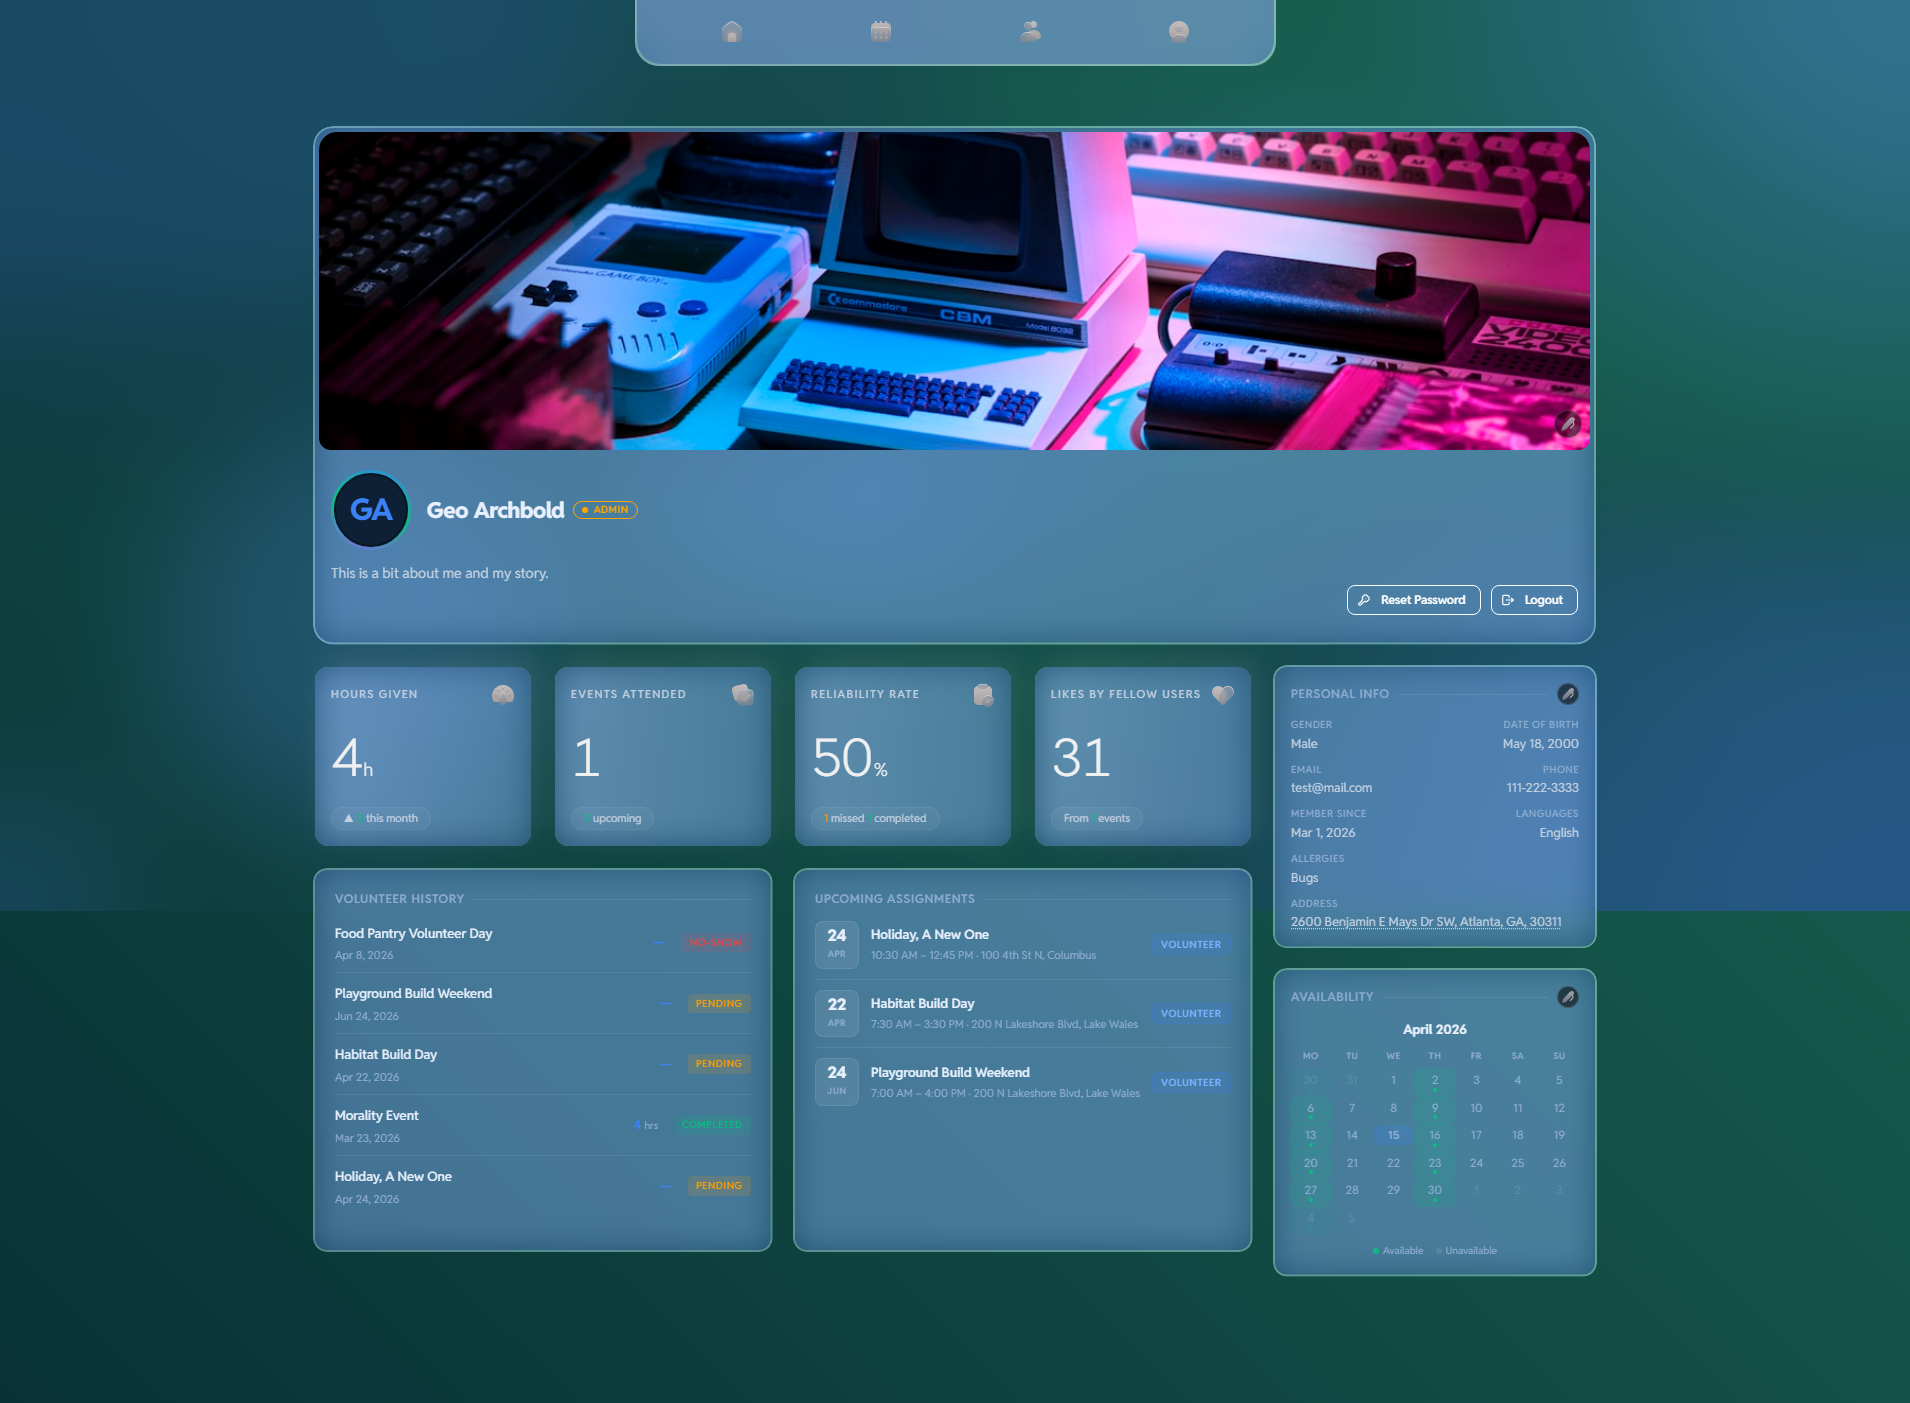Click the '1 missed 1 completed' reliability chip
Viewport: 1910px width, 1403px height.
click(874, 818)
